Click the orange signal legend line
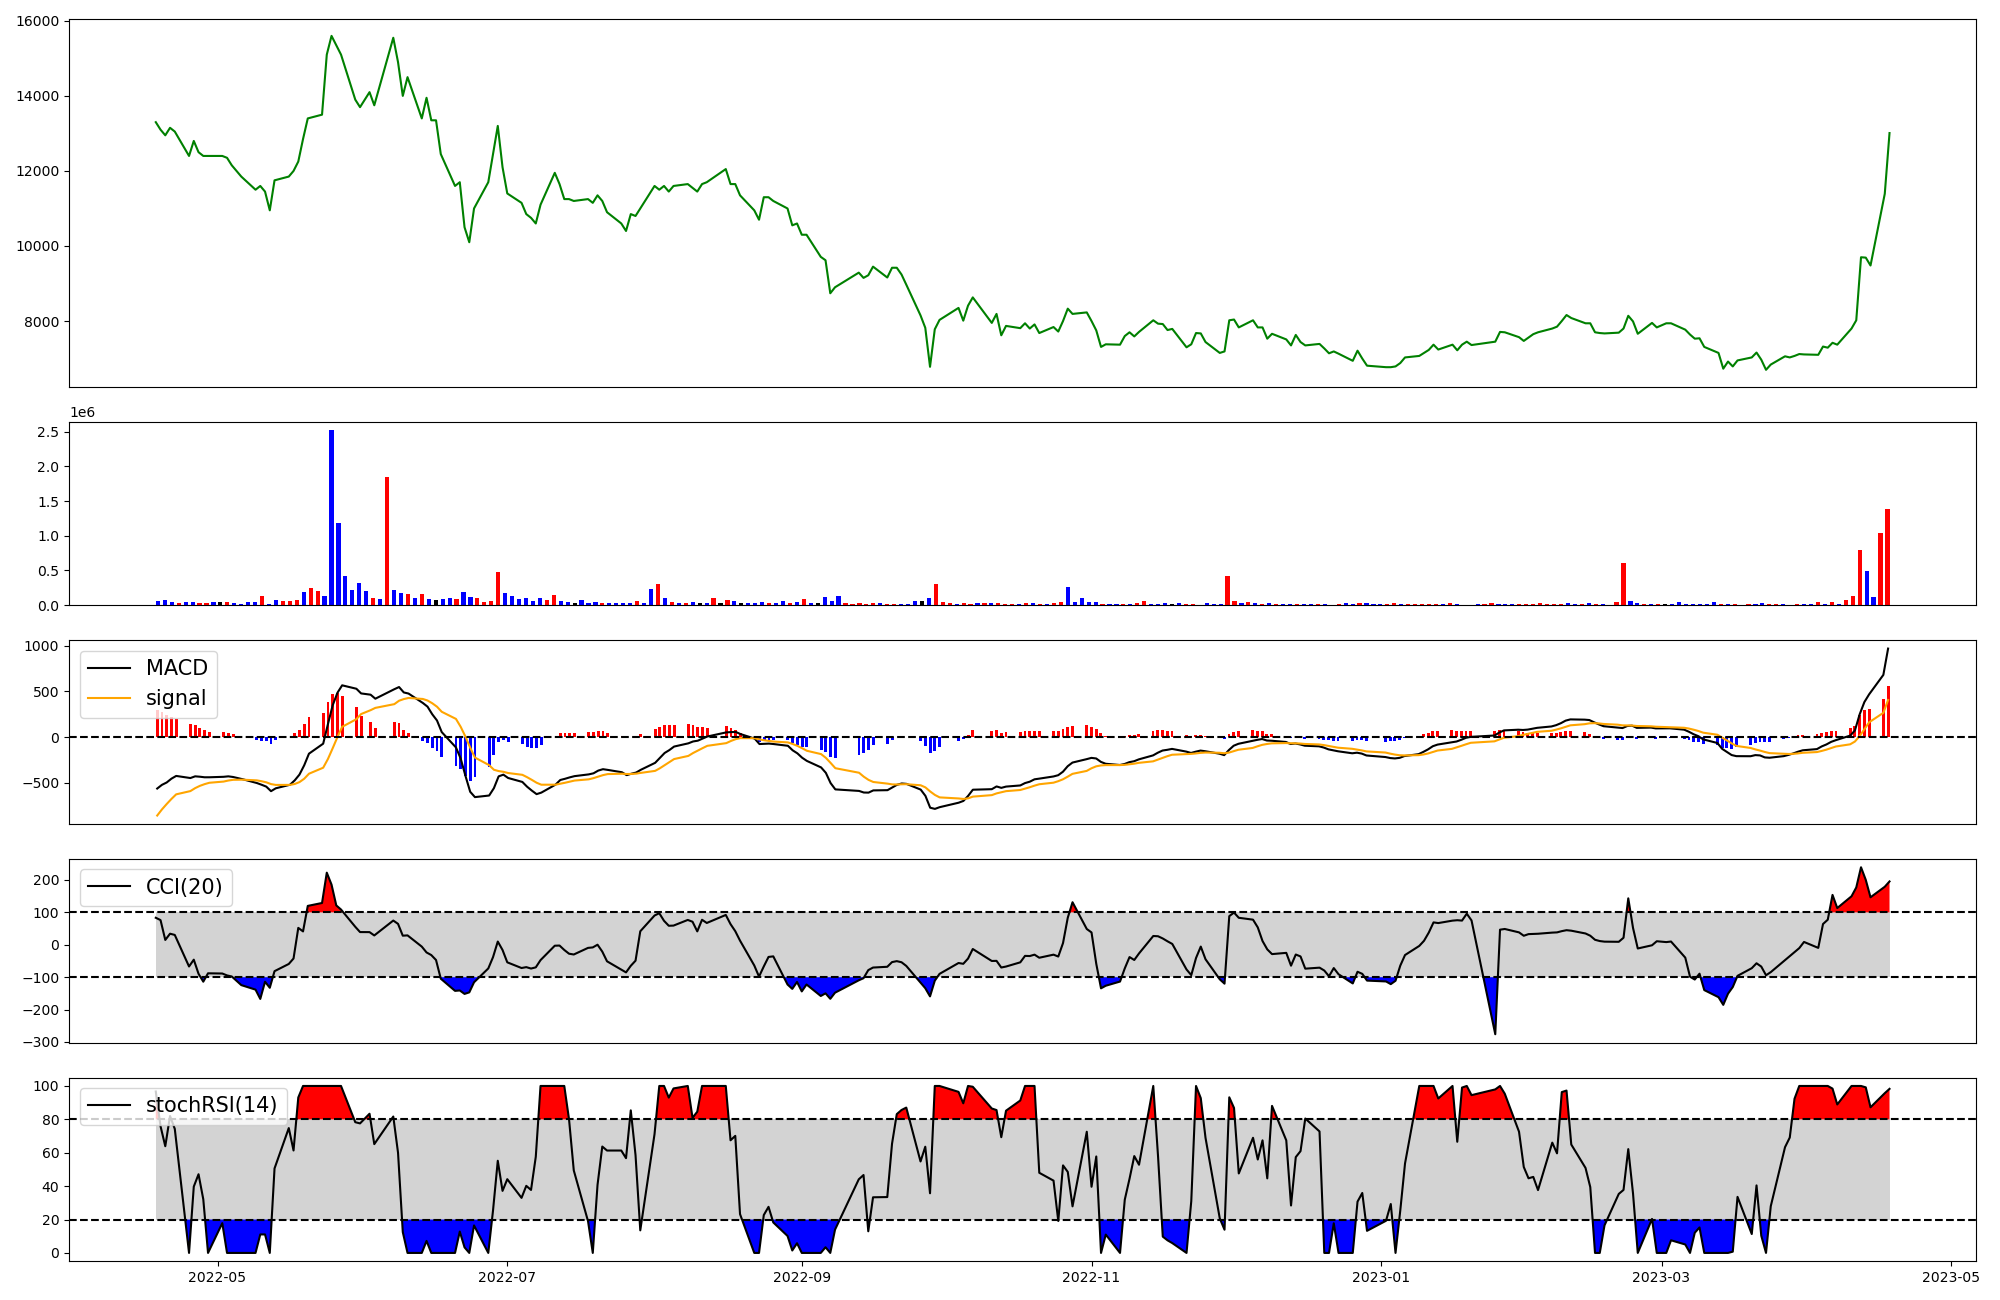2000x1300 pixels. [108, 698]
